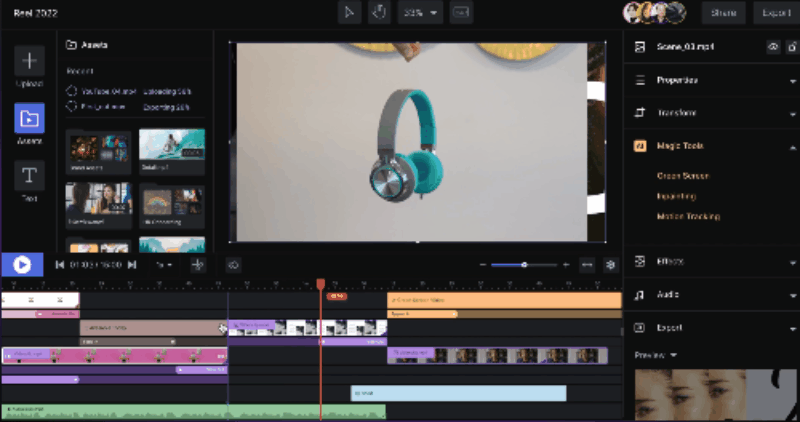This screenshot has height=422, width=800.
Task: Expand the Transform section arrow
Action: tap(793, 114)
